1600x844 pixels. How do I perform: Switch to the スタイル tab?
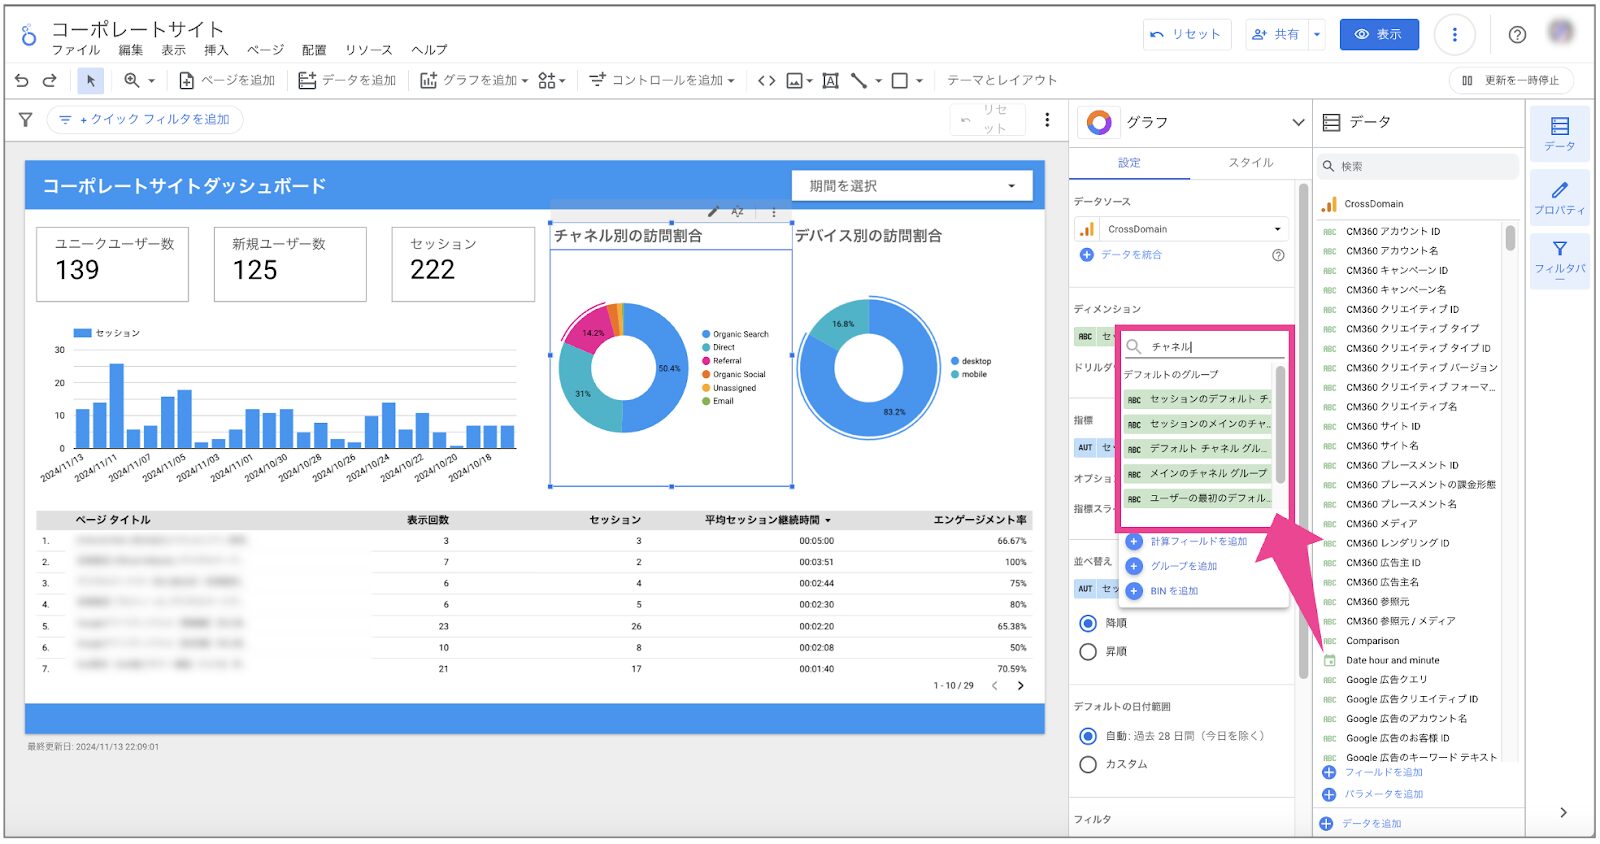(x=1251, y=163)
